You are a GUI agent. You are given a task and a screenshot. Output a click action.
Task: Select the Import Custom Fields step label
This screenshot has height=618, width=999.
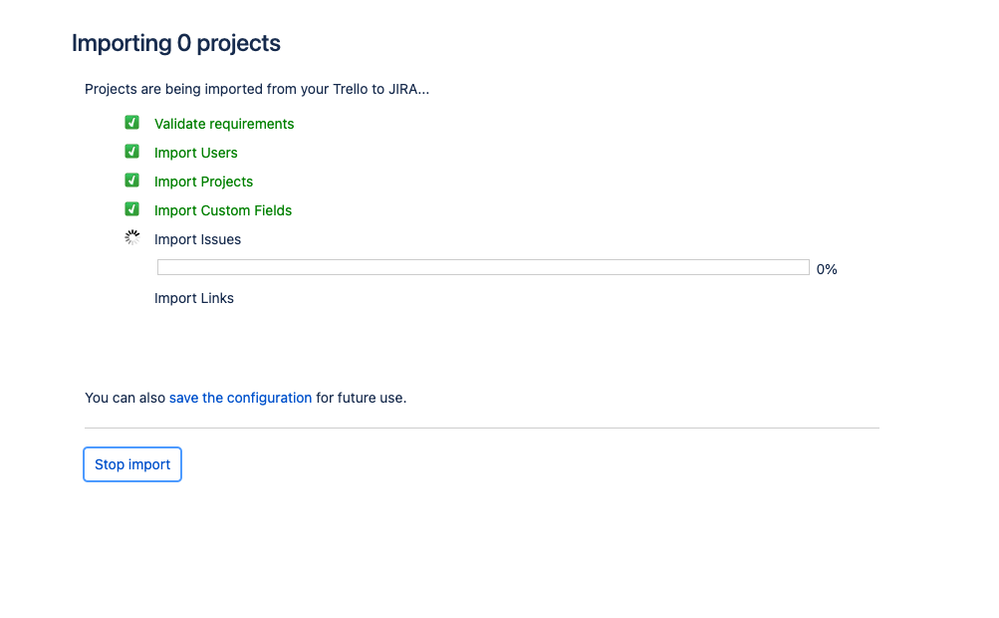pyautogui.click(x=223, y=210)
